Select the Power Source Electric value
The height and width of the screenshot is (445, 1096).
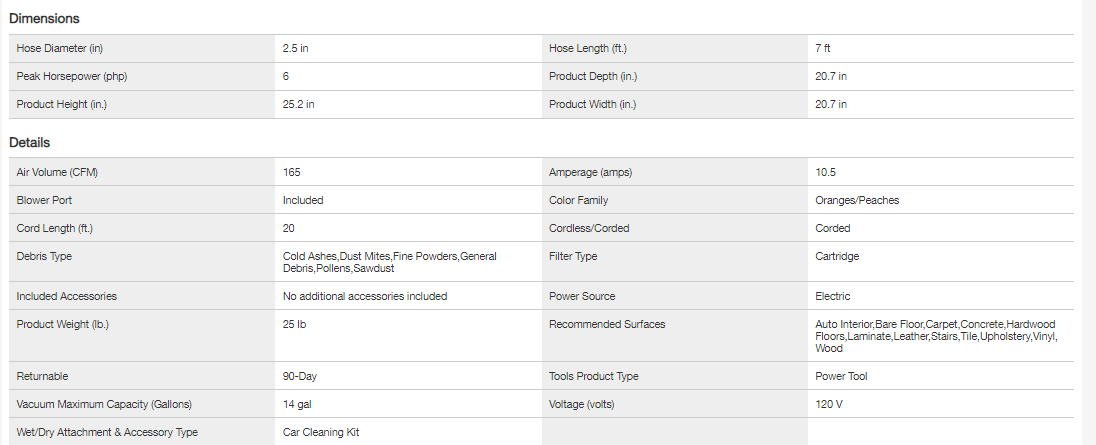click(833, 296)
